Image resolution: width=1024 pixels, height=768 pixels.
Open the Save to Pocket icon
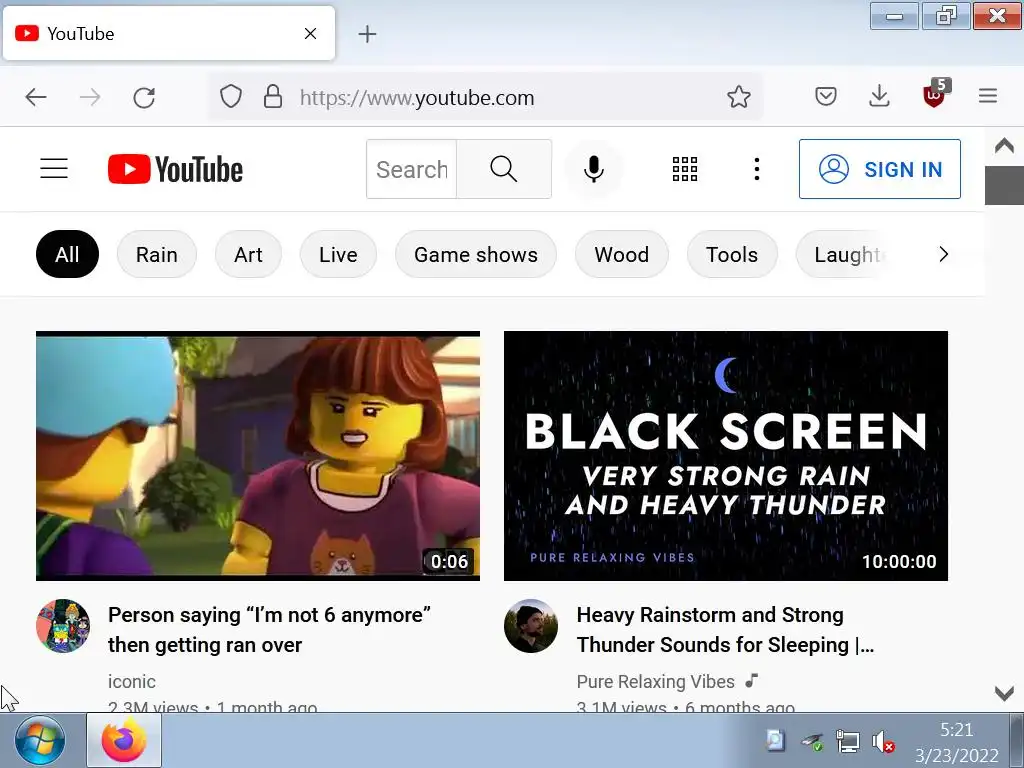[826, 97]
